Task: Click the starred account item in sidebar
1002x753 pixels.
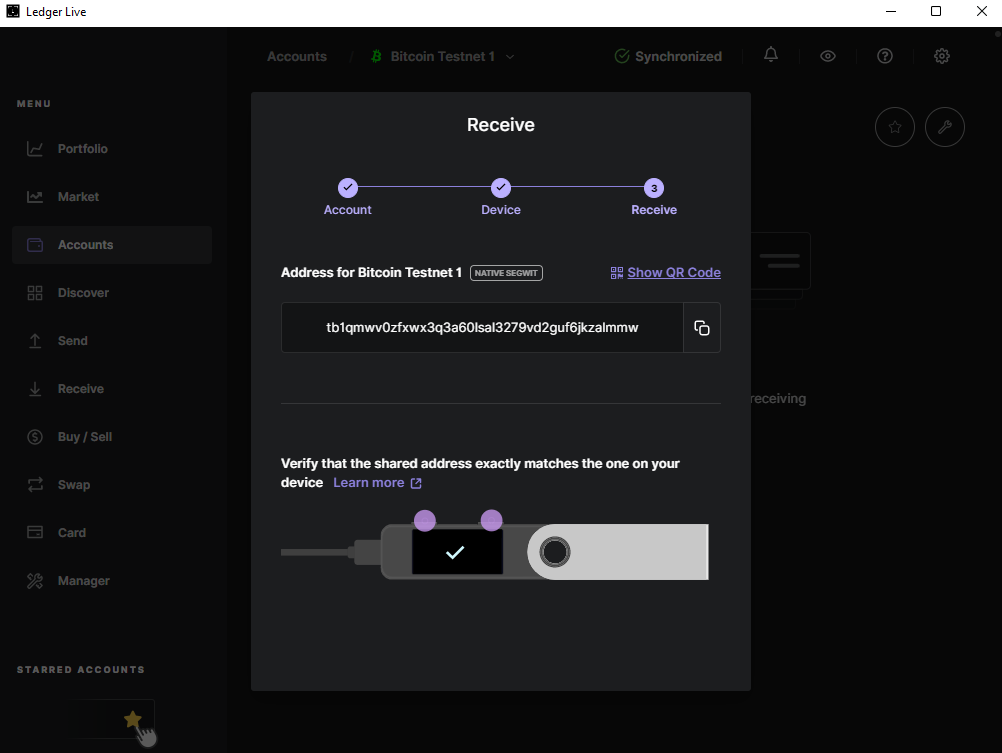Action: pyautogui.click(x=118, y=719)
